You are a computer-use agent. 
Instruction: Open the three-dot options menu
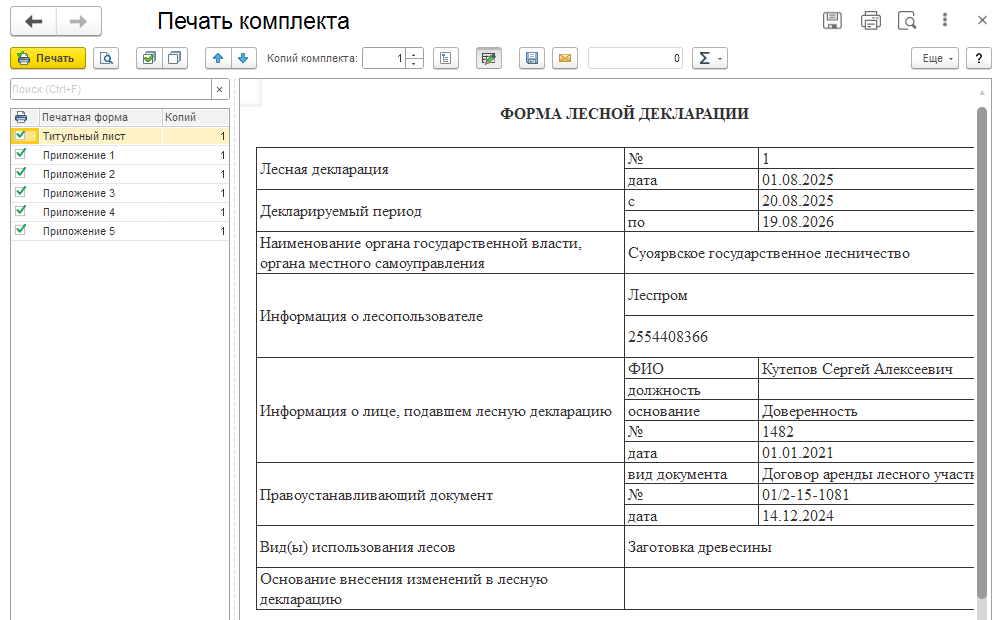944,20
